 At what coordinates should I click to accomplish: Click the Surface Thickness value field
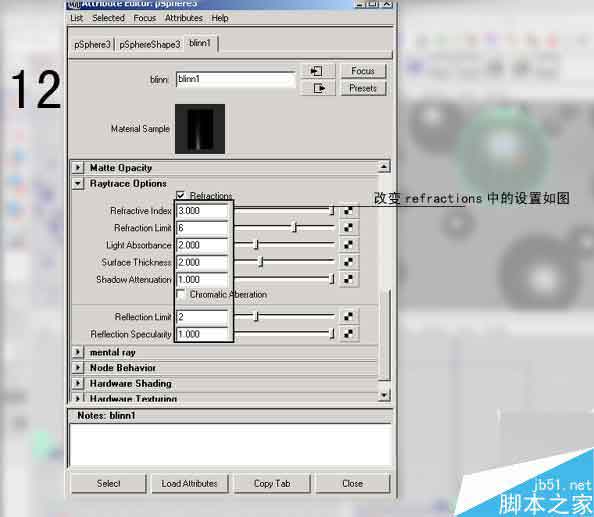[x=203, y=262]
